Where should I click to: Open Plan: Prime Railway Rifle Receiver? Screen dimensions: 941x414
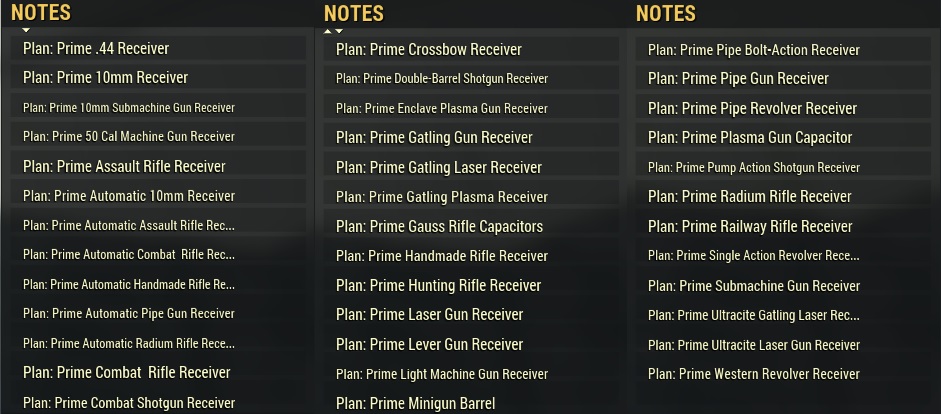click(x=750, y=226)
